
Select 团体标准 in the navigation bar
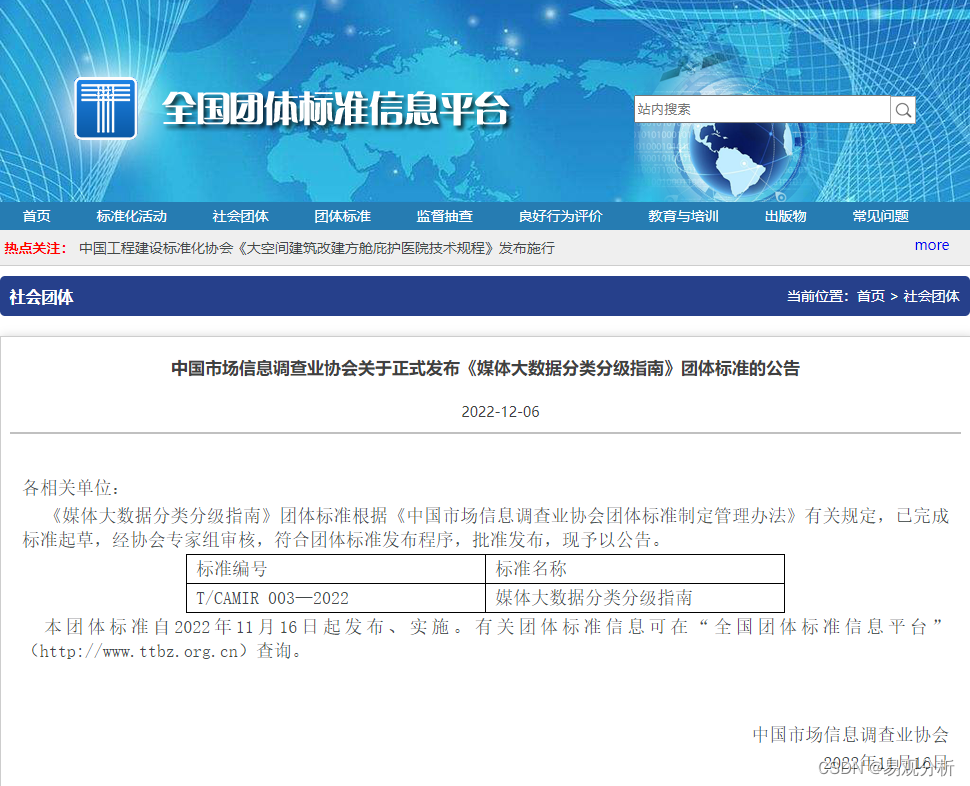tap(343, 216)
